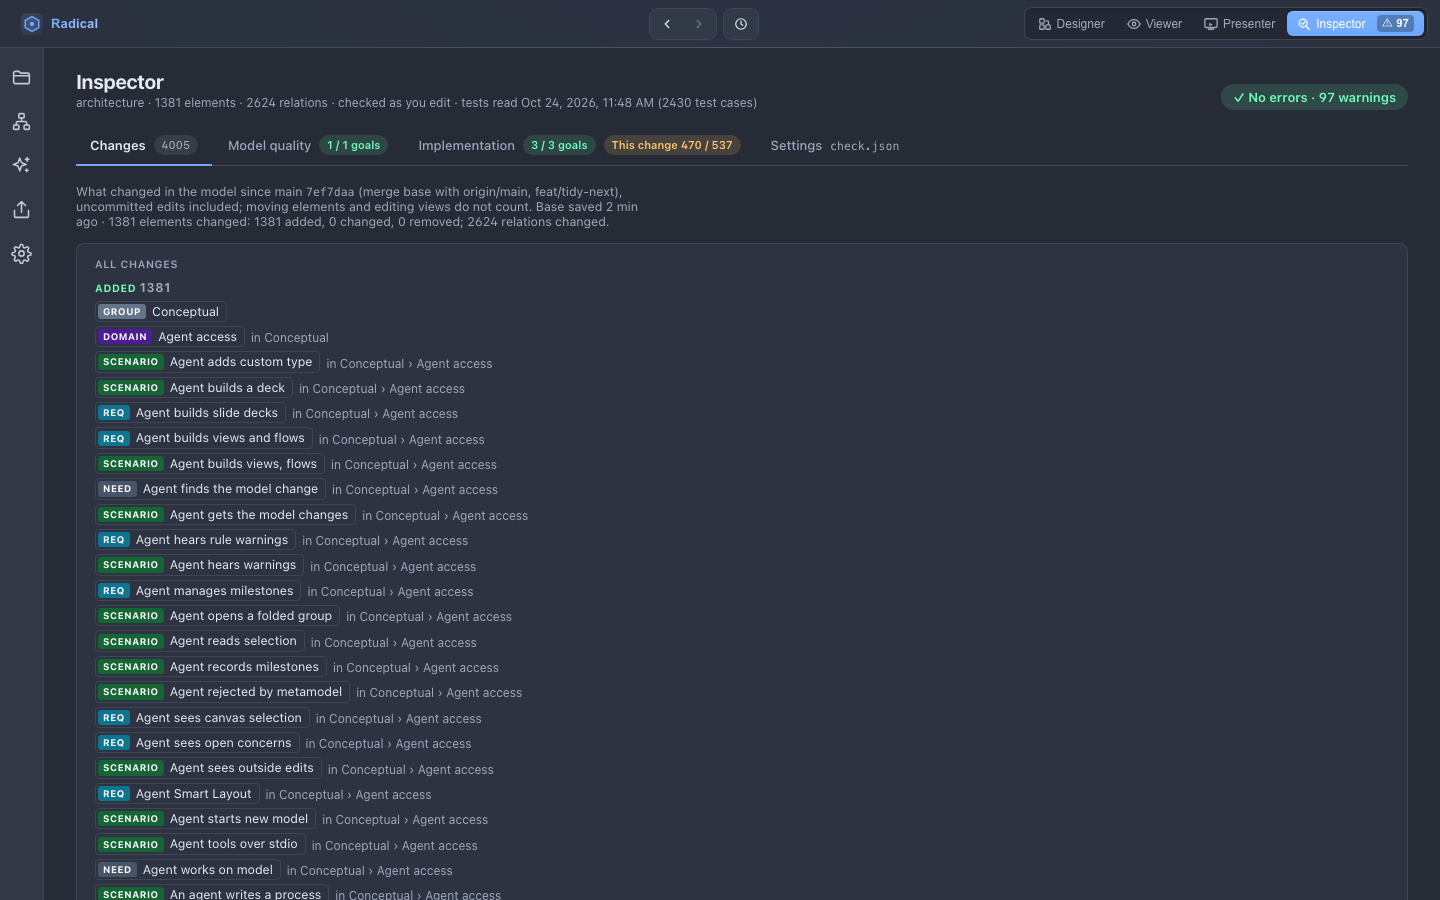The height and width of the screenshot is (900, 1440).
Task: Select 'Agent tools over stdio' scenario
Action: coord(200,845)
